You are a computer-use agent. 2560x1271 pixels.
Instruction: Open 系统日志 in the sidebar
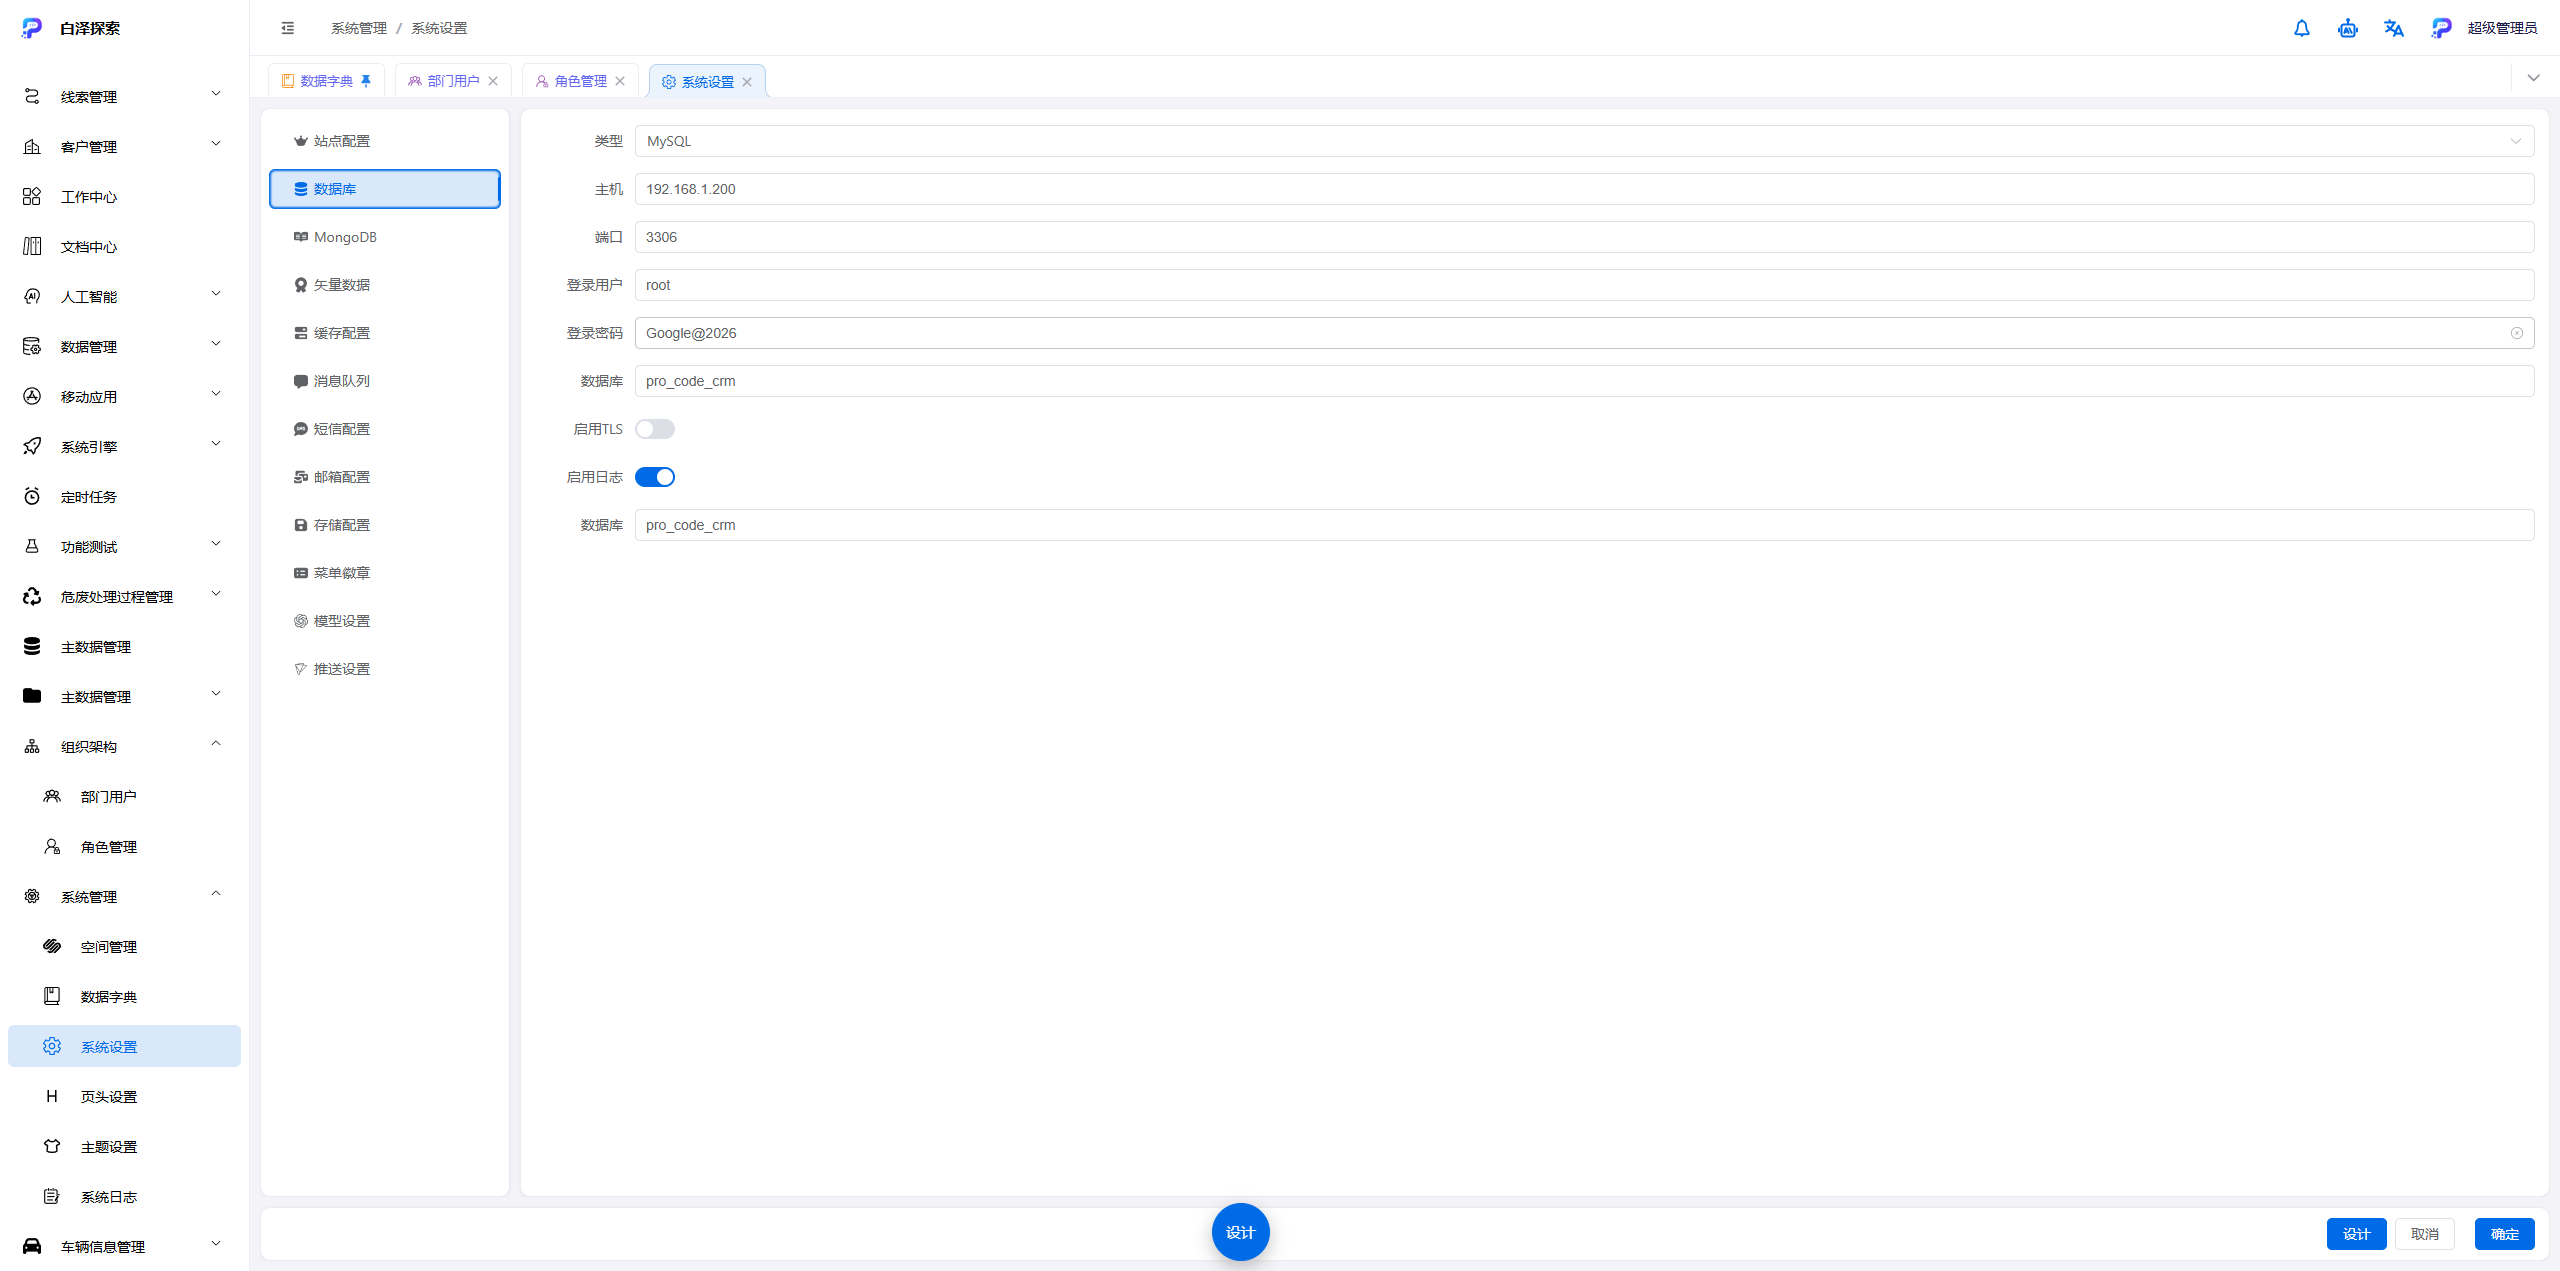click(x=124, y=1197)
